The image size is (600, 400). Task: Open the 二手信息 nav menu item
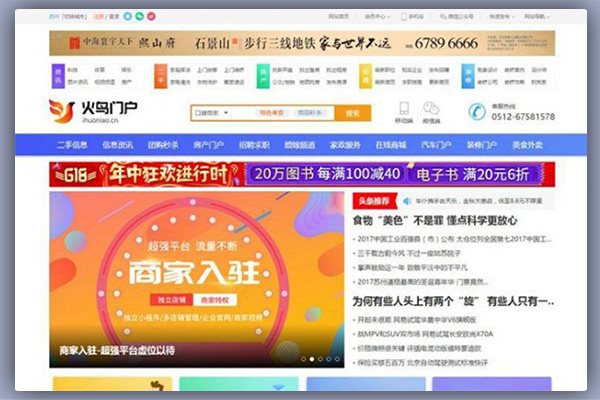click(72, 145)
